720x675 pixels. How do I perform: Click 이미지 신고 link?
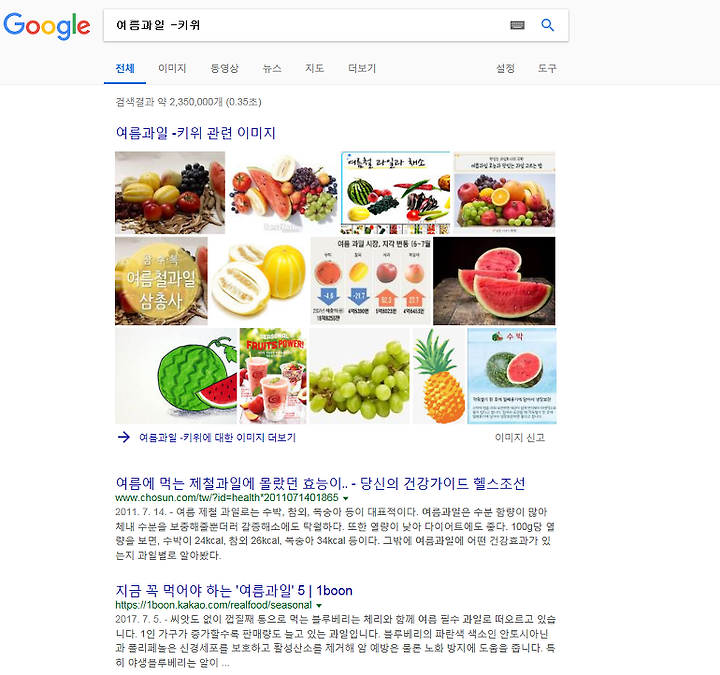[x=520, y=438]
